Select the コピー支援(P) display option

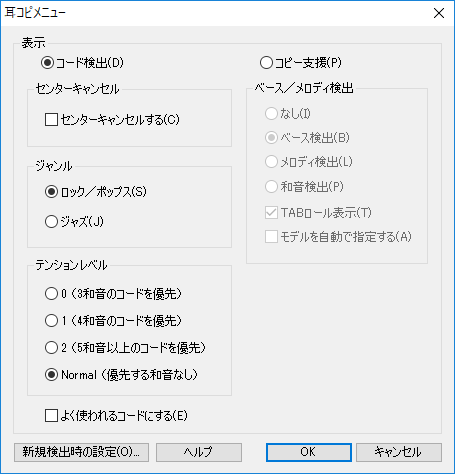click(x=301, y=62)
